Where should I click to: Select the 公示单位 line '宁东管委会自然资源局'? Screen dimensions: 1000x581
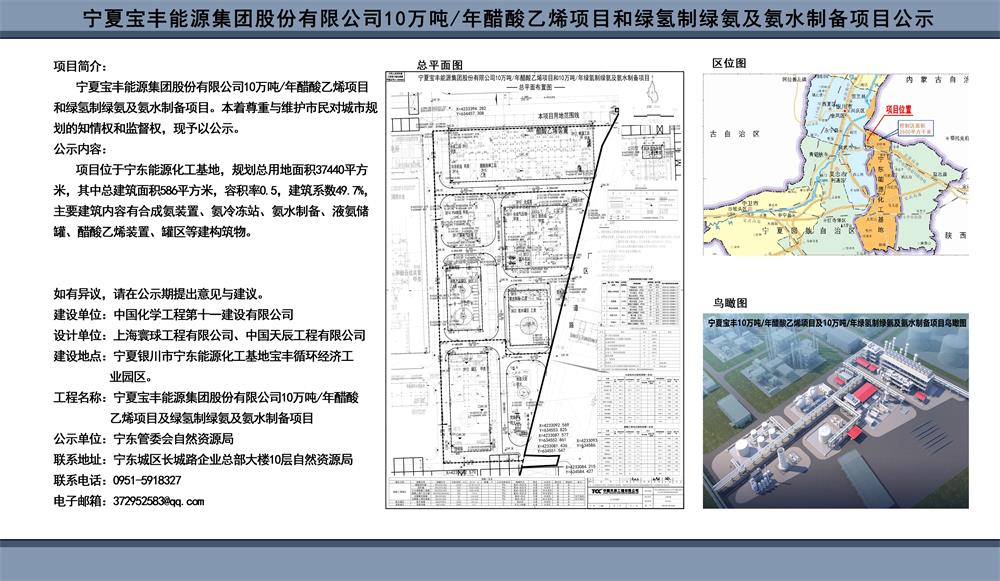[x=143, y=439]
